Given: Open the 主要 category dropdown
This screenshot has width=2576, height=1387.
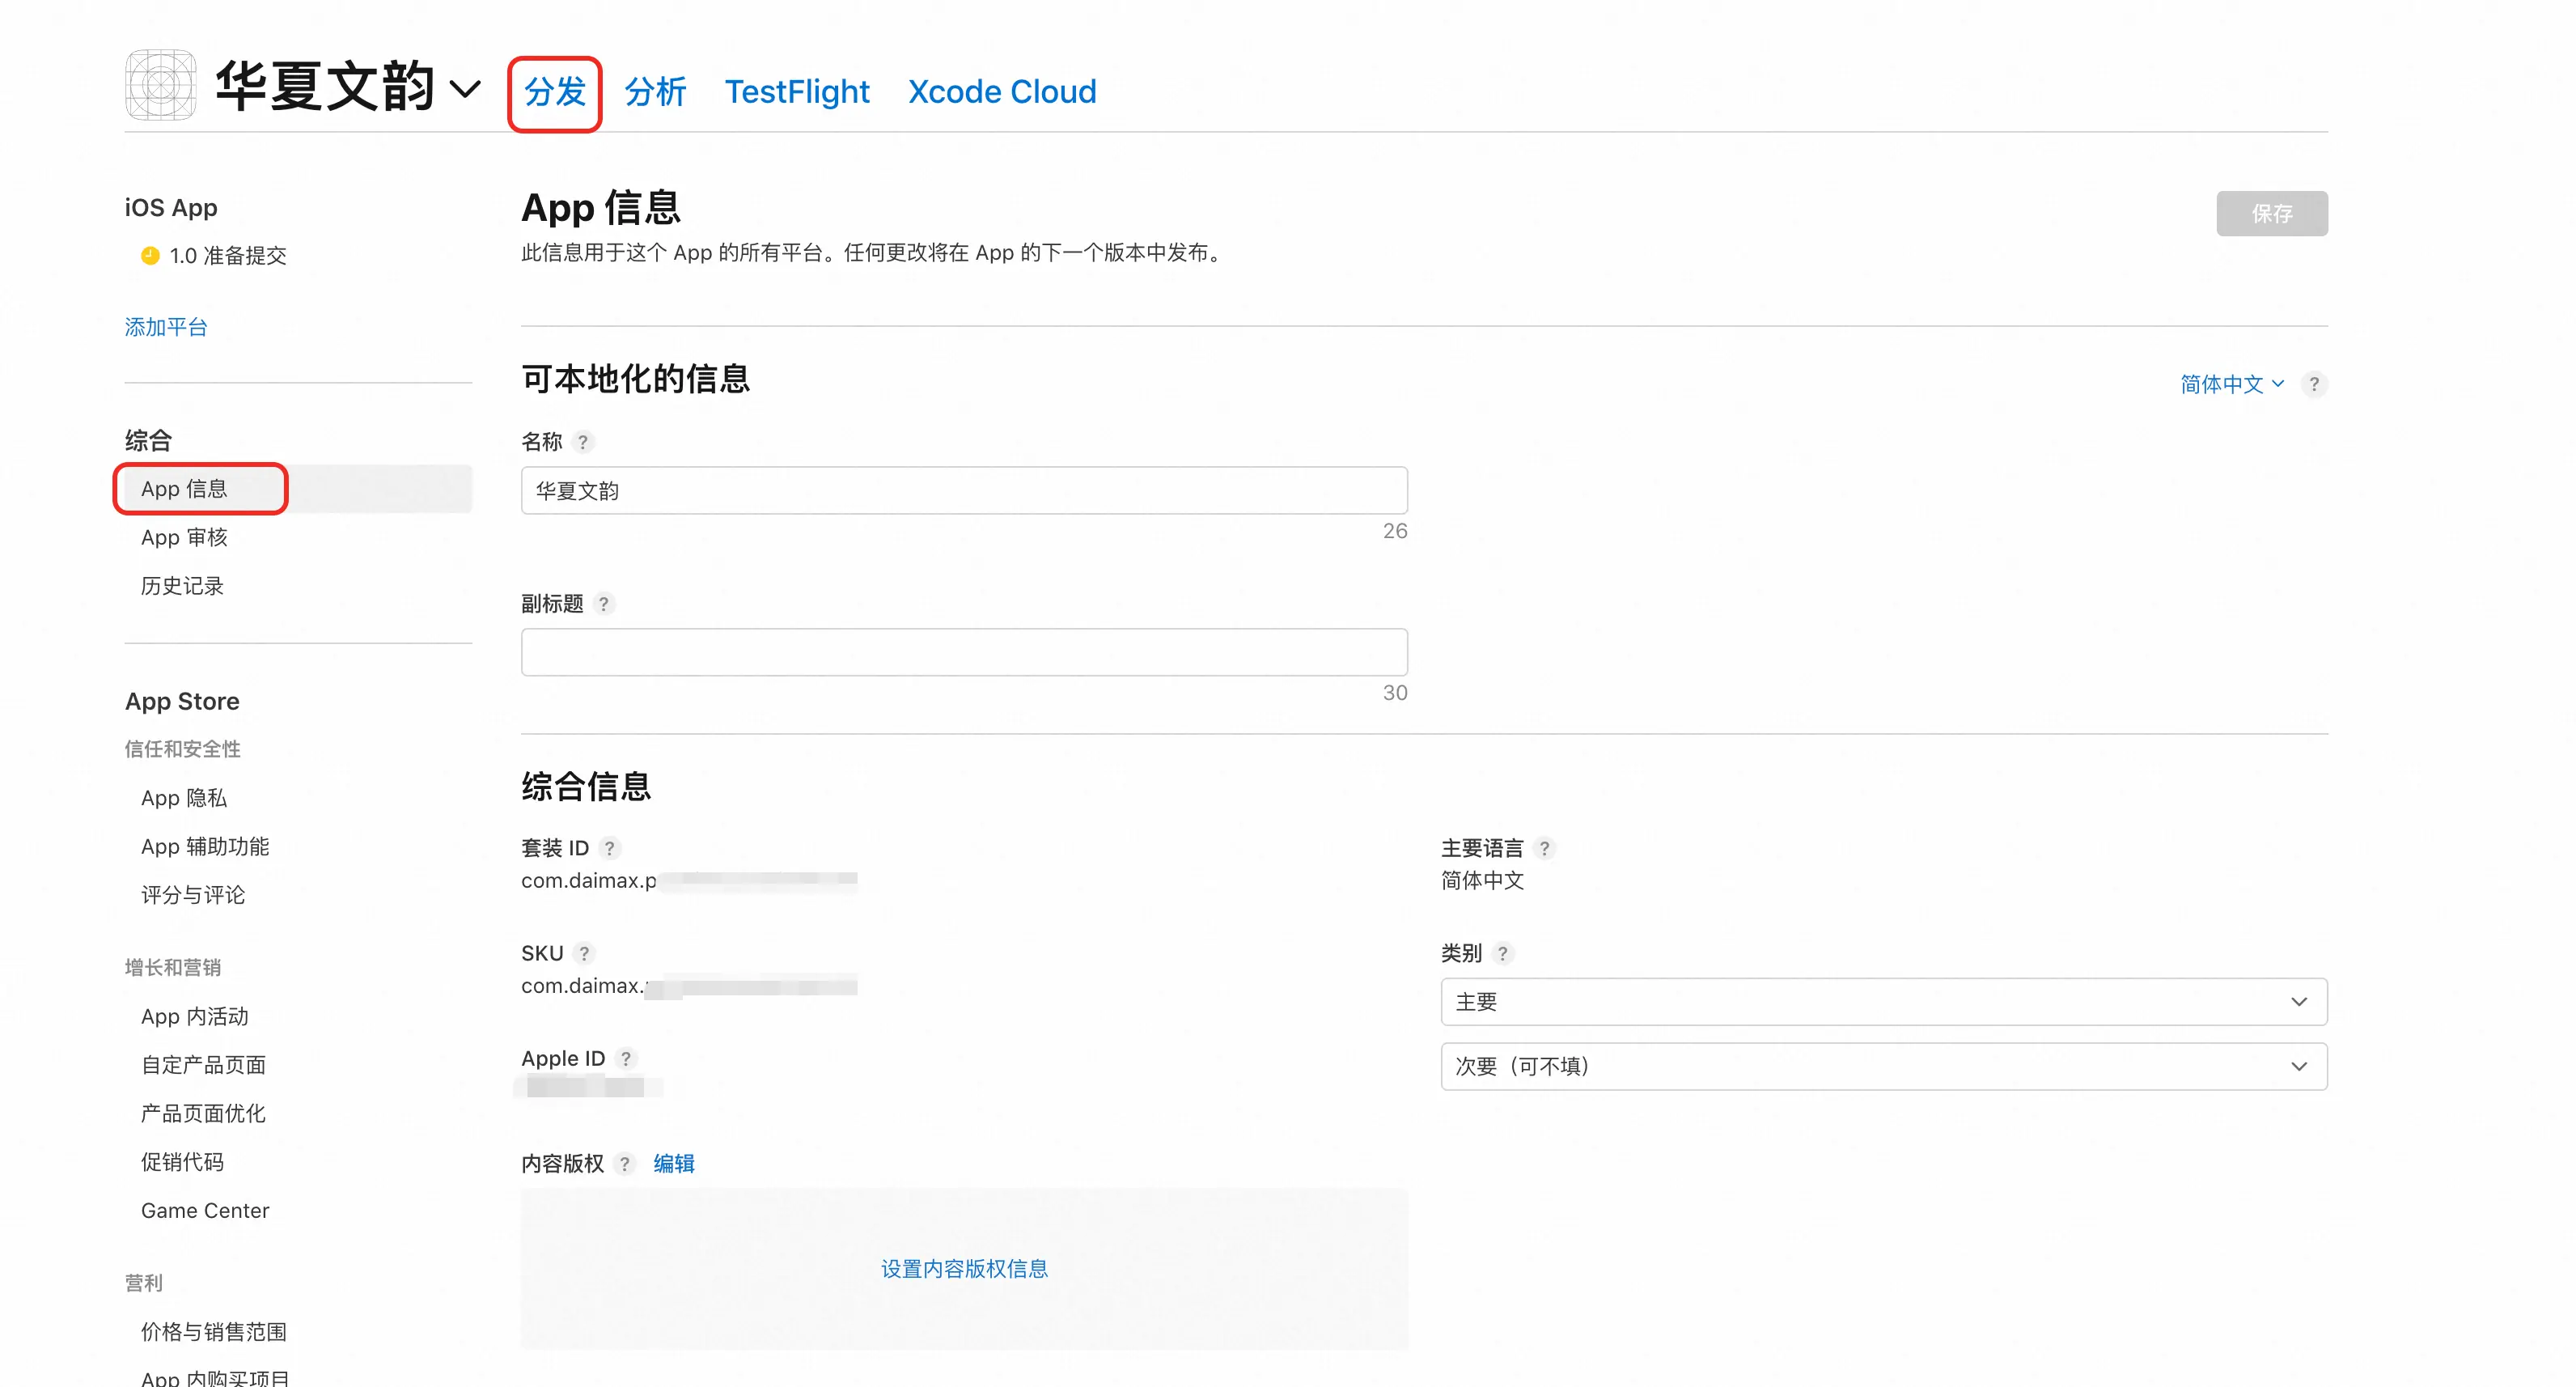Looking at the screenshot, I should click(1884, 1002).
